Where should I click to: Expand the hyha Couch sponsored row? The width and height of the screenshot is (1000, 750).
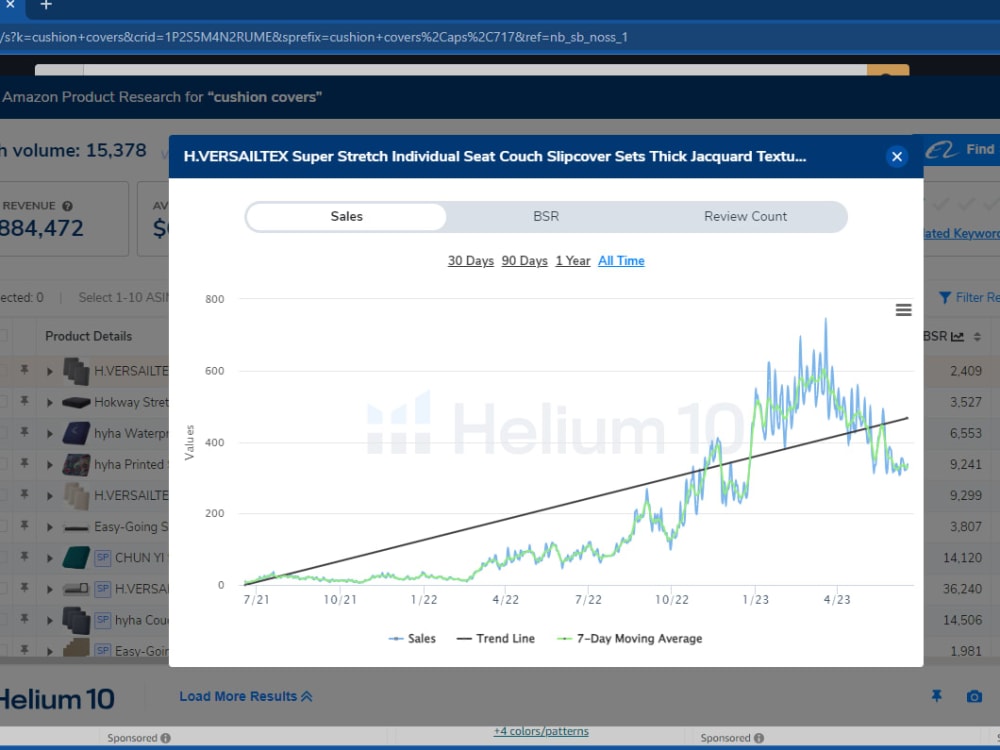[x=50, y=621]
